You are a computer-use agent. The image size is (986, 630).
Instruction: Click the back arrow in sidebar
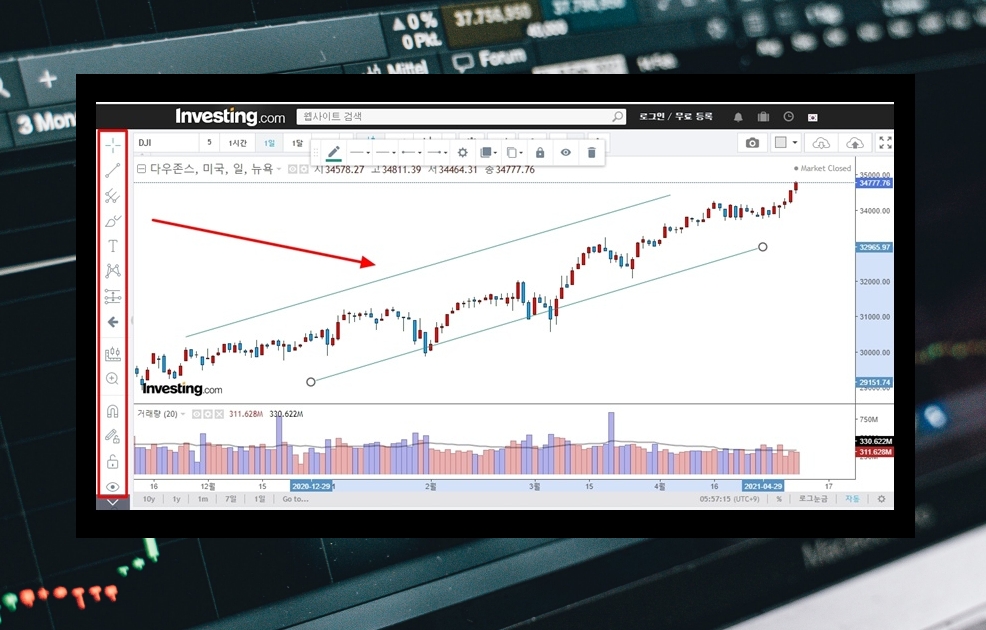click(113, 322)
